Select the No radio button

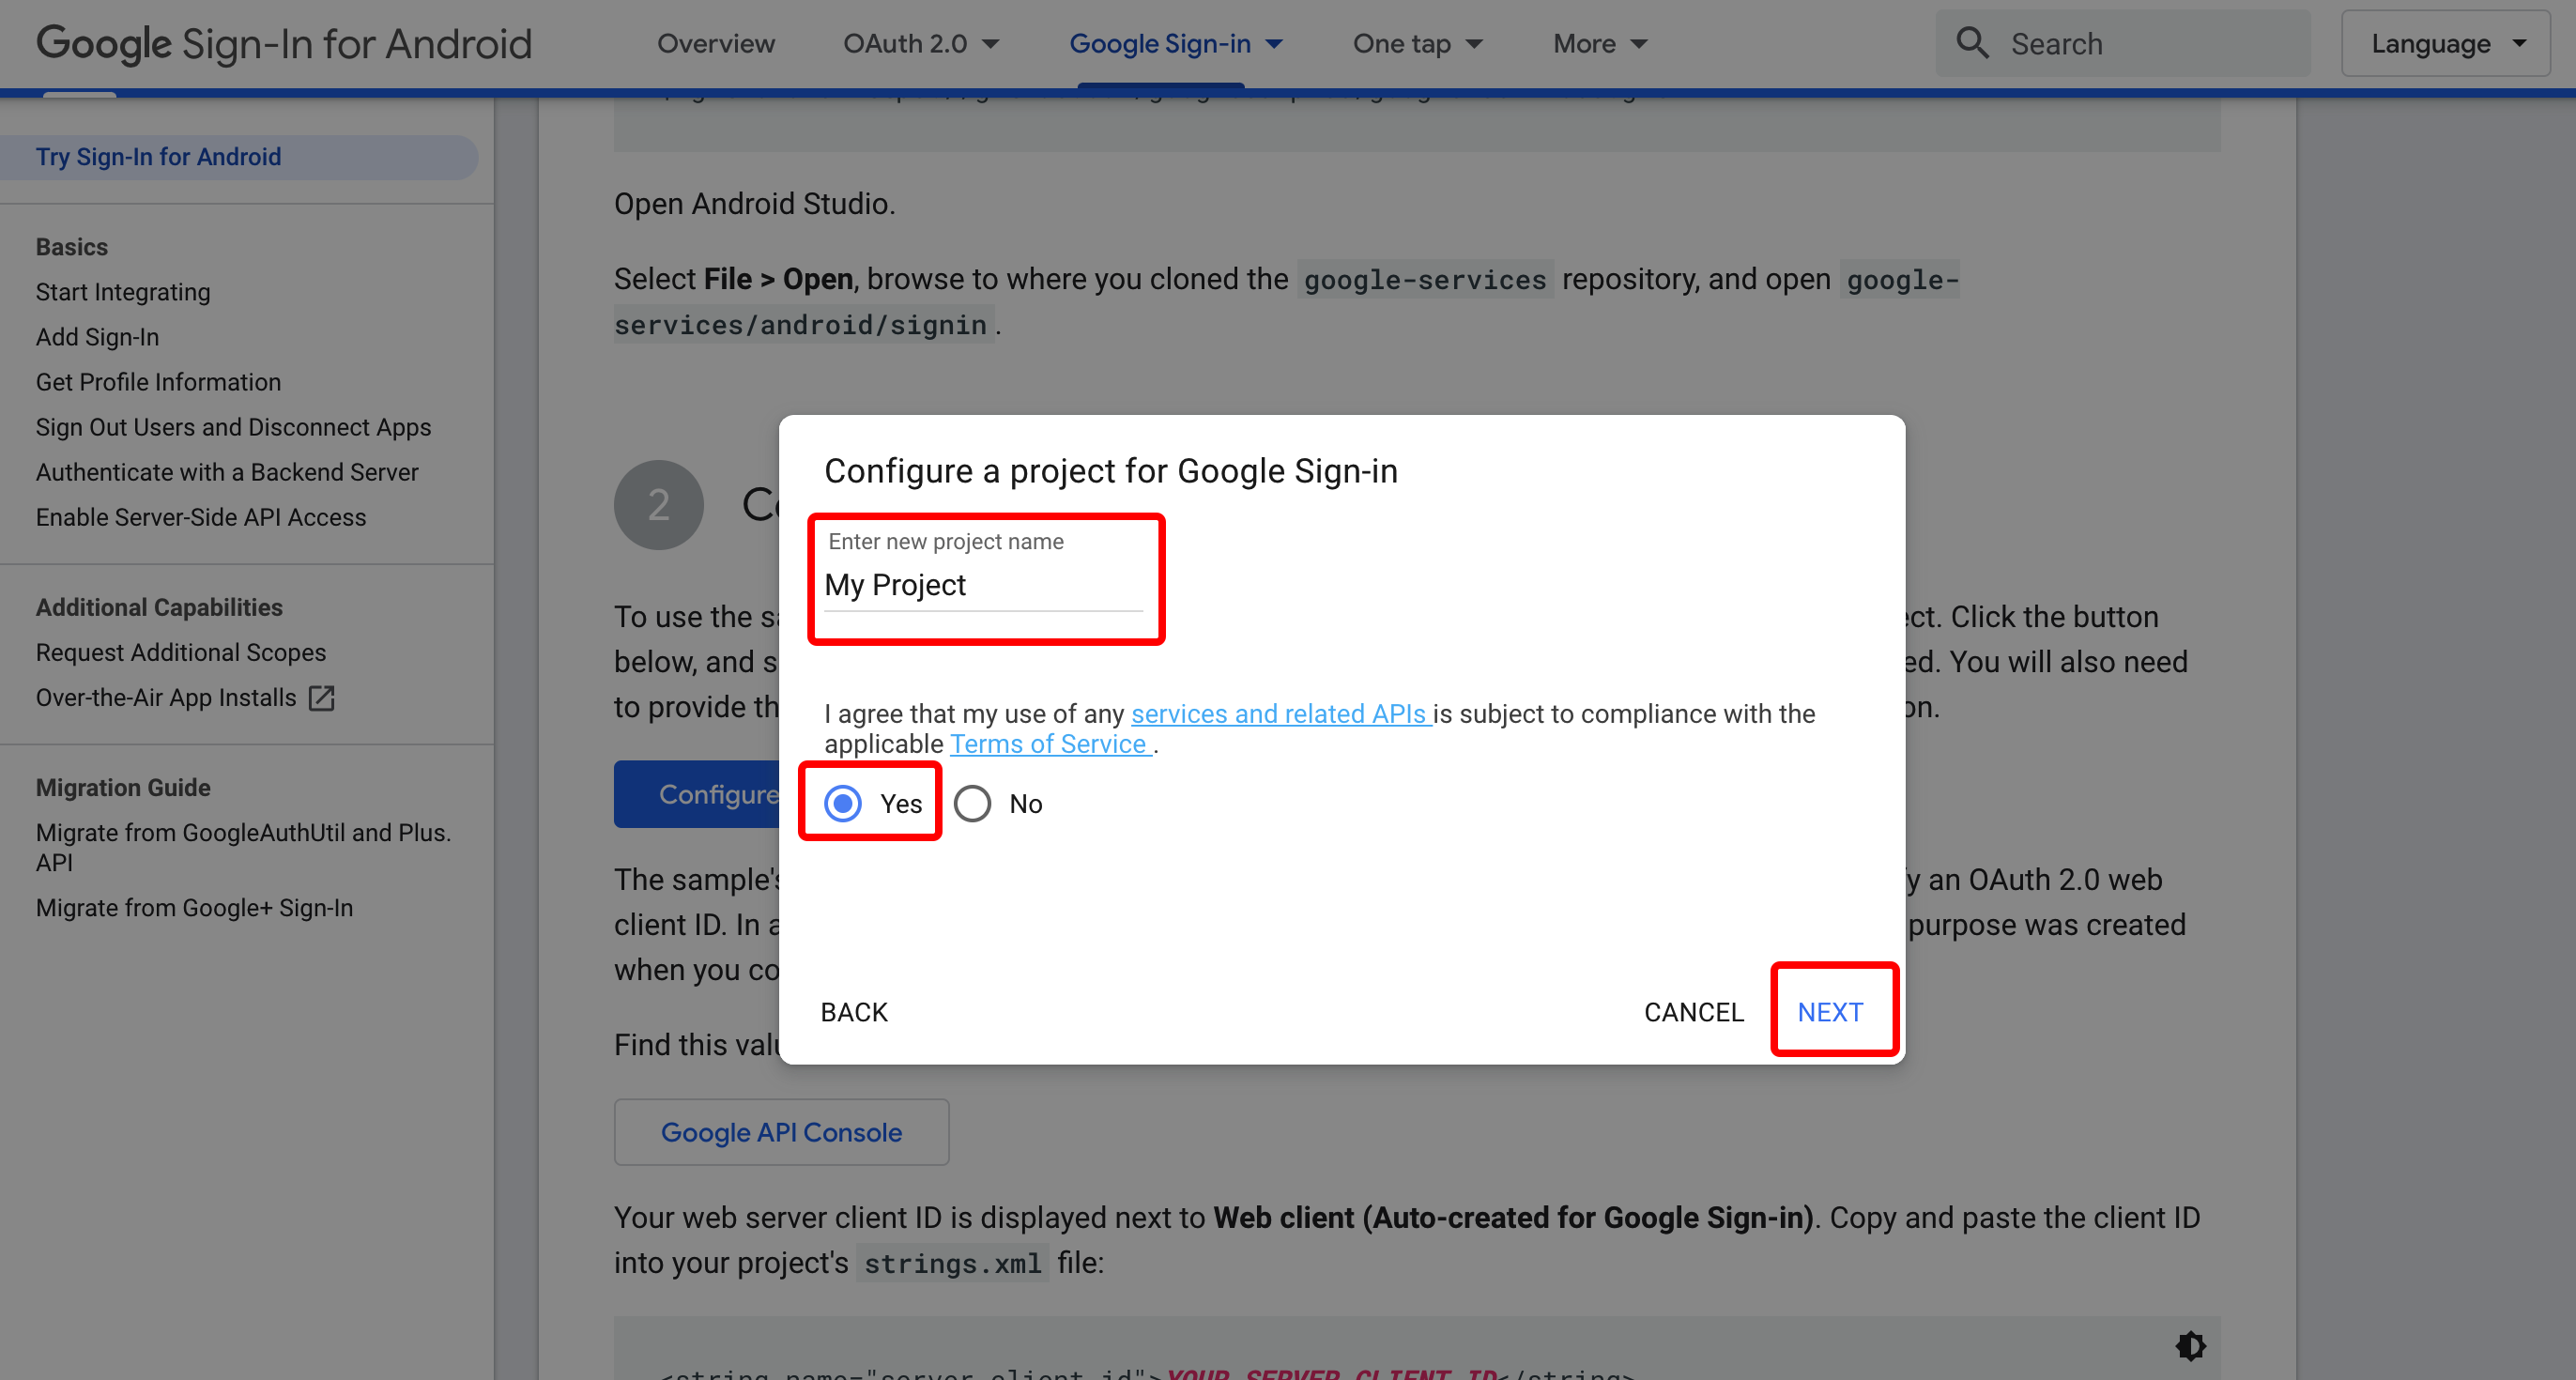(972, 803)
